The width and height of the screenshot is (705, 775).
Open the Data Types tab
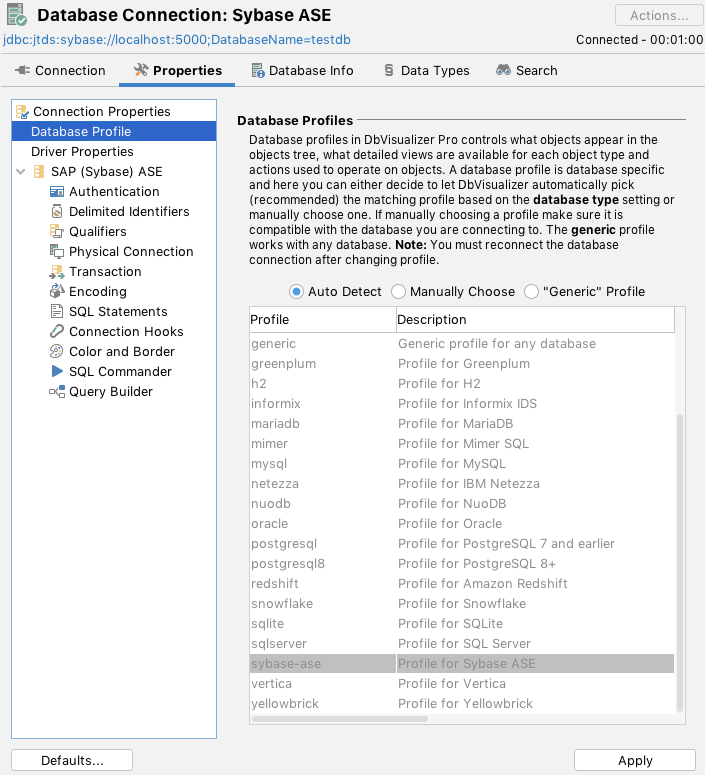(x=426, y=70)
